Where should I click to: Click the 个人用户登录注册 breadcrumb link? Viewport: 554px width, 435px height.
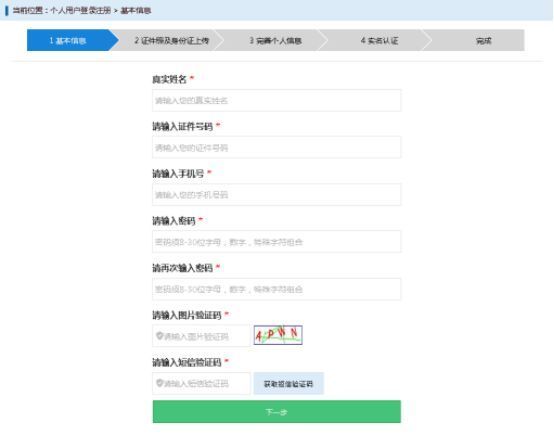[81, 11]
